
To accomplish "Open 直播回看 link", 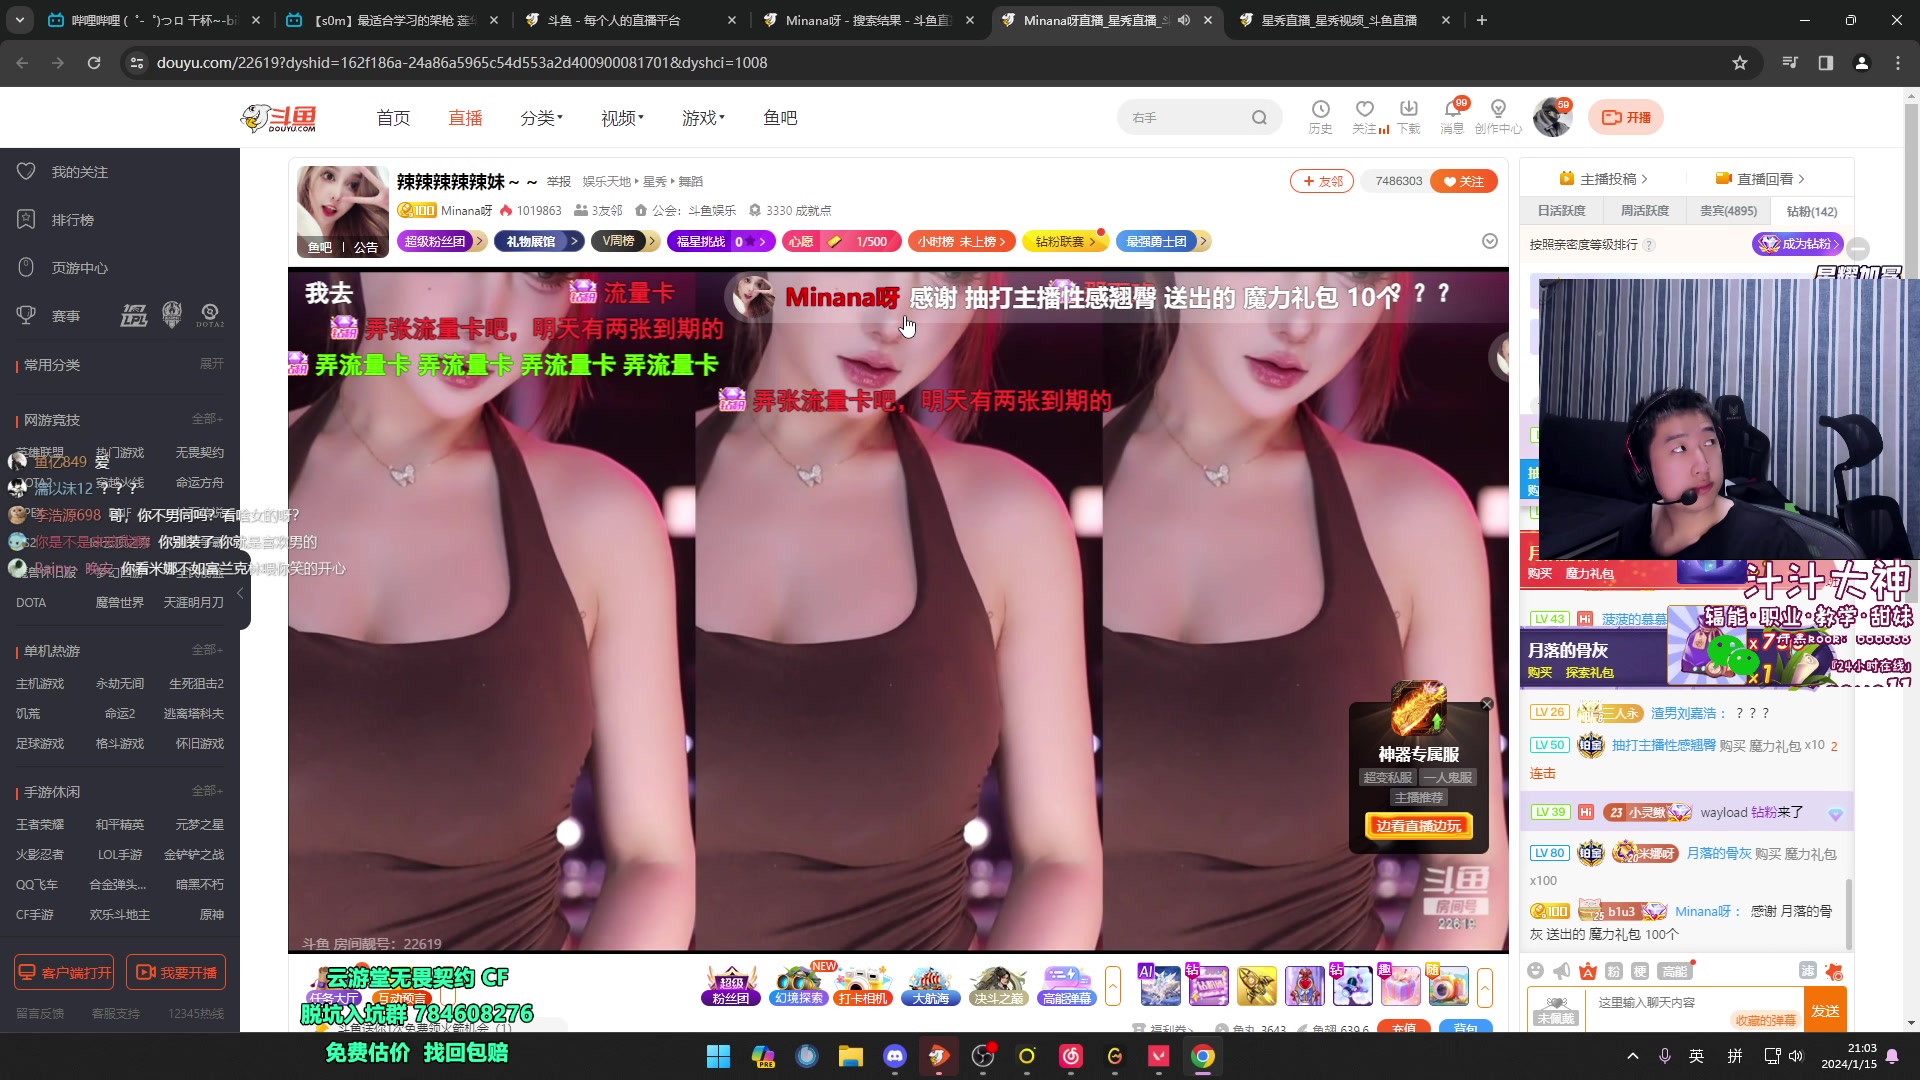I will pyautogui.click(x=1759, y=179).
